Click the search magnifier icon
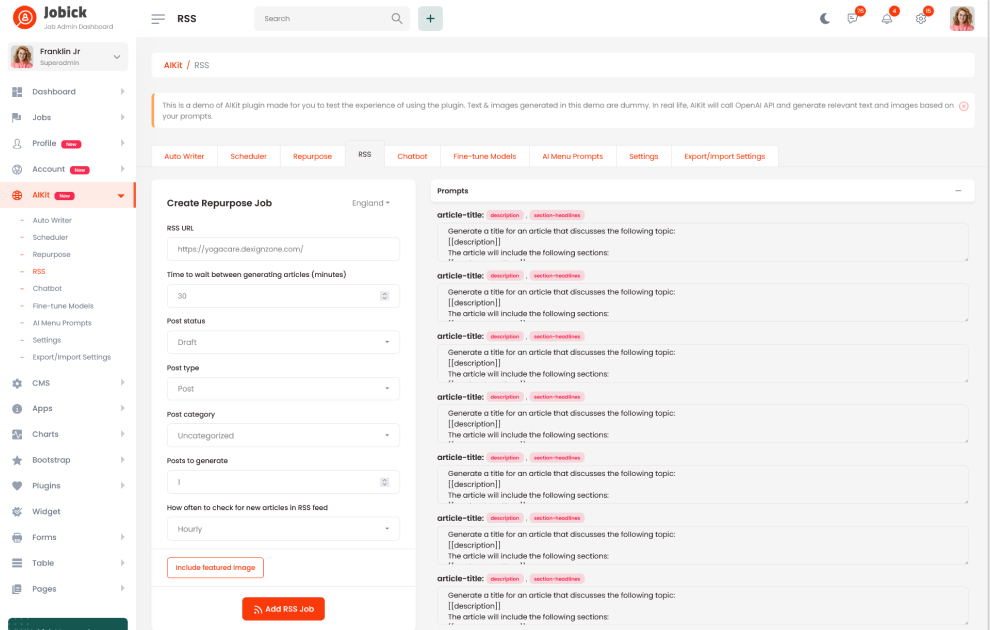Viewport: 990px width, 630px height. pos(397,19)
